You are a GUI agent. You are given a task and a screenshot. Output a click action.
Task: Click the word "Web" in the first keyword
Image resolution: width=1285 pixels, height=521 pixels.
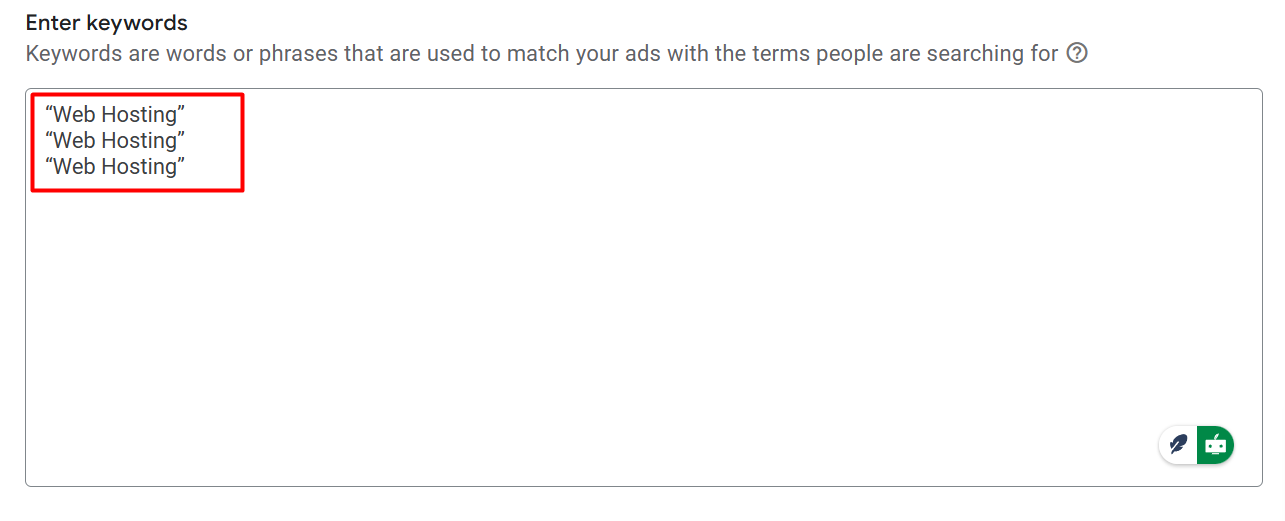coord(74,115)
